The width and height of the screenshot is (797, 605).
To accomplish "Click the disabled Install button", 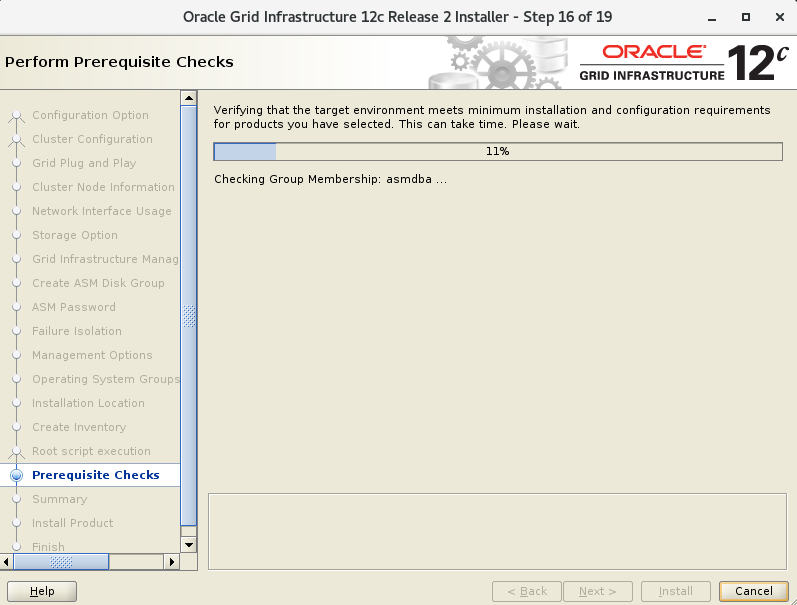I will click(x=676, y=591).
